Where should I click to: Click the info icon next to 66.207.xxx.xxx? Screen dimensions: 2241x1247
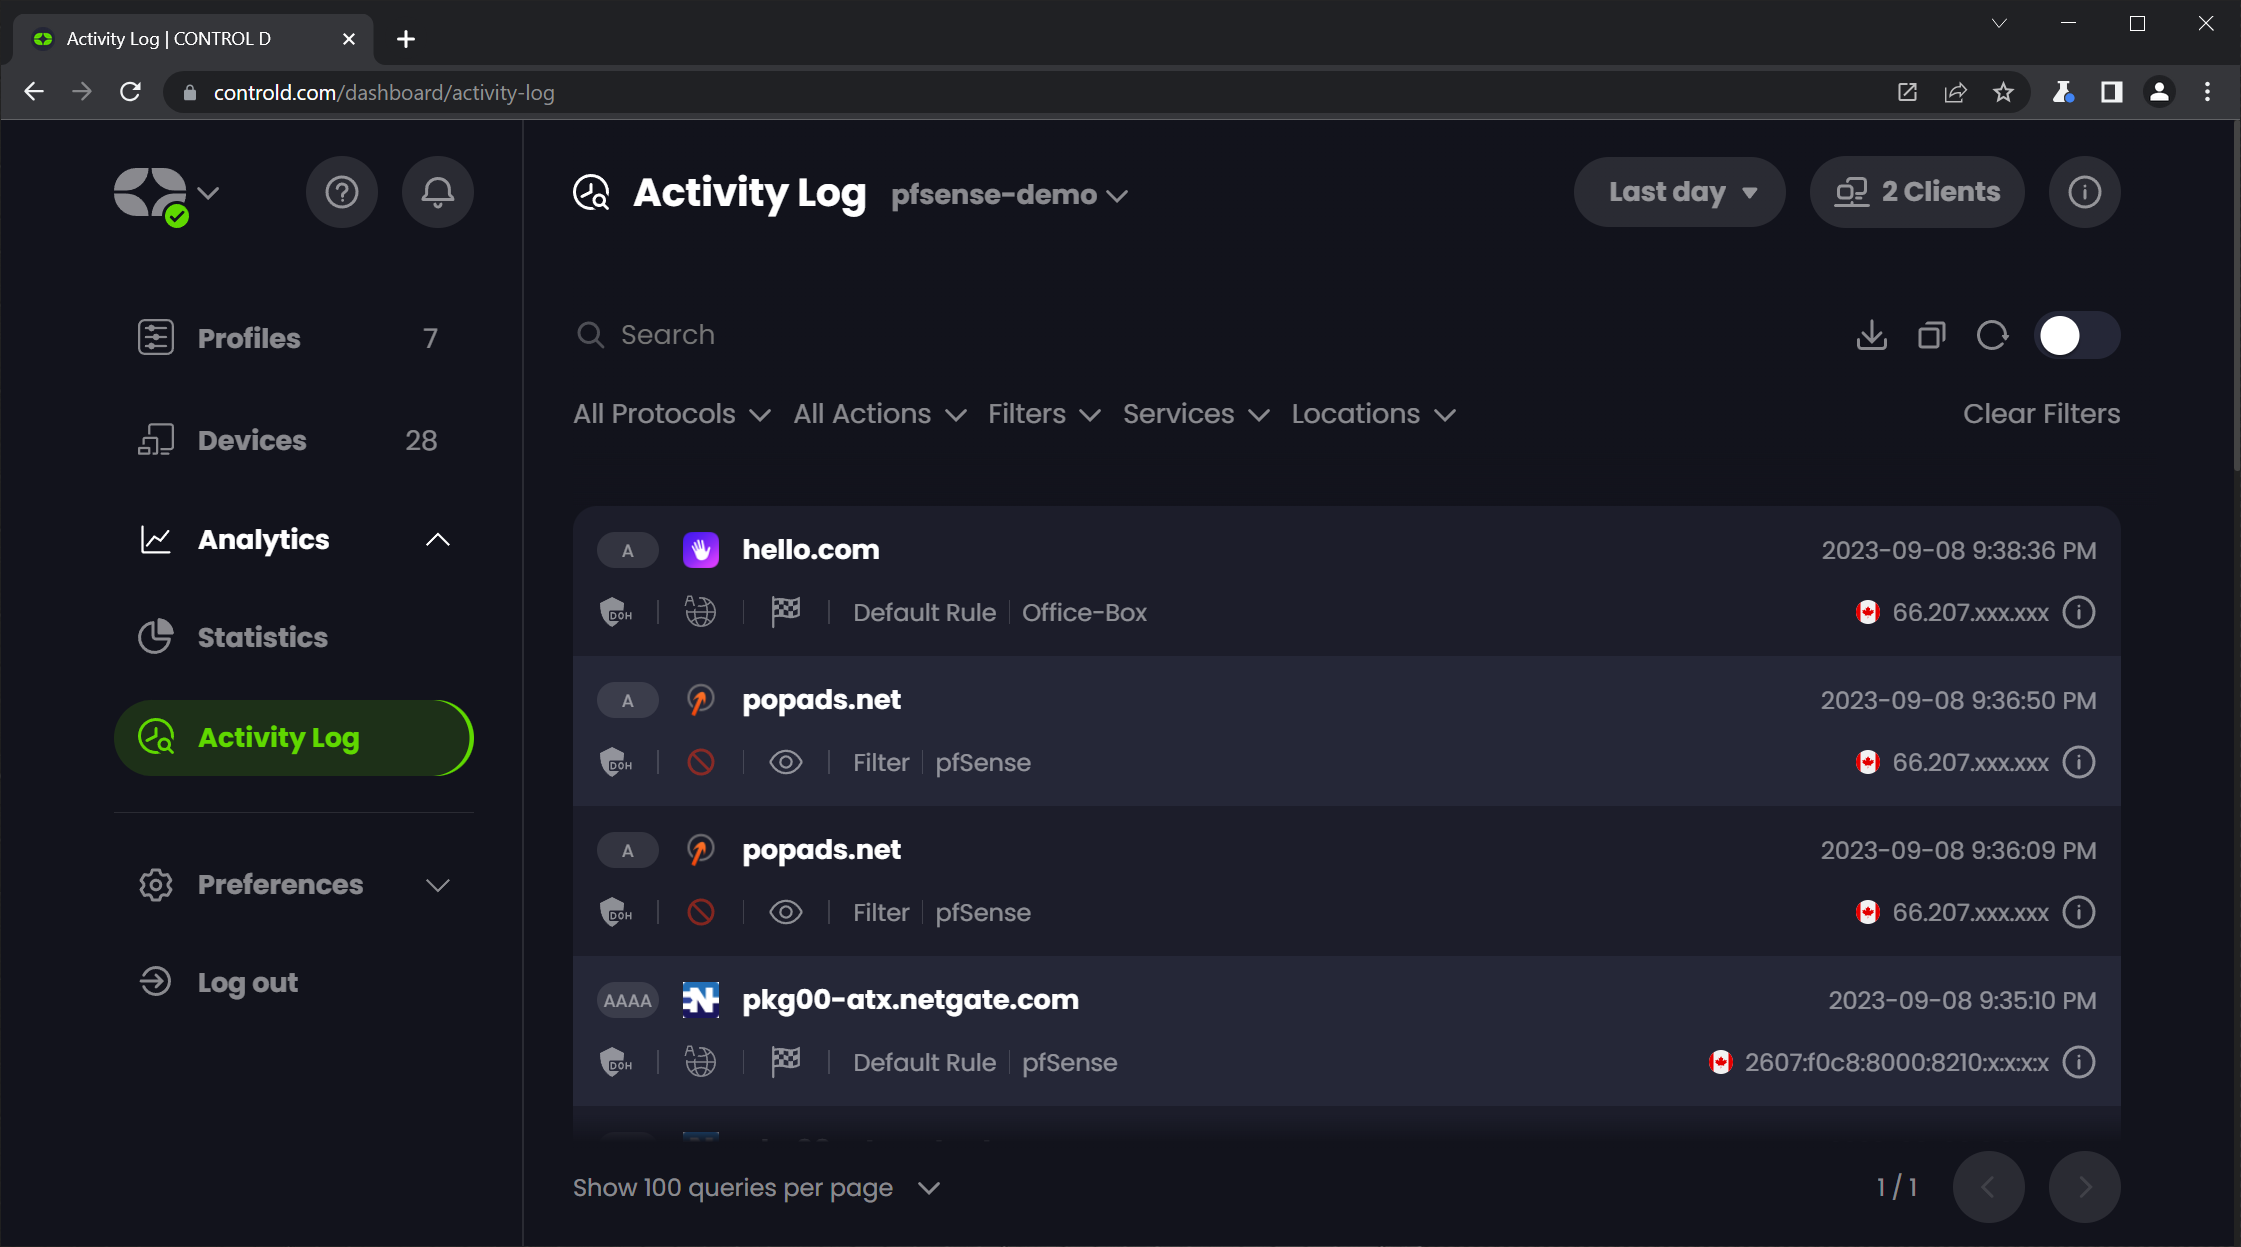click(2080, 611)
